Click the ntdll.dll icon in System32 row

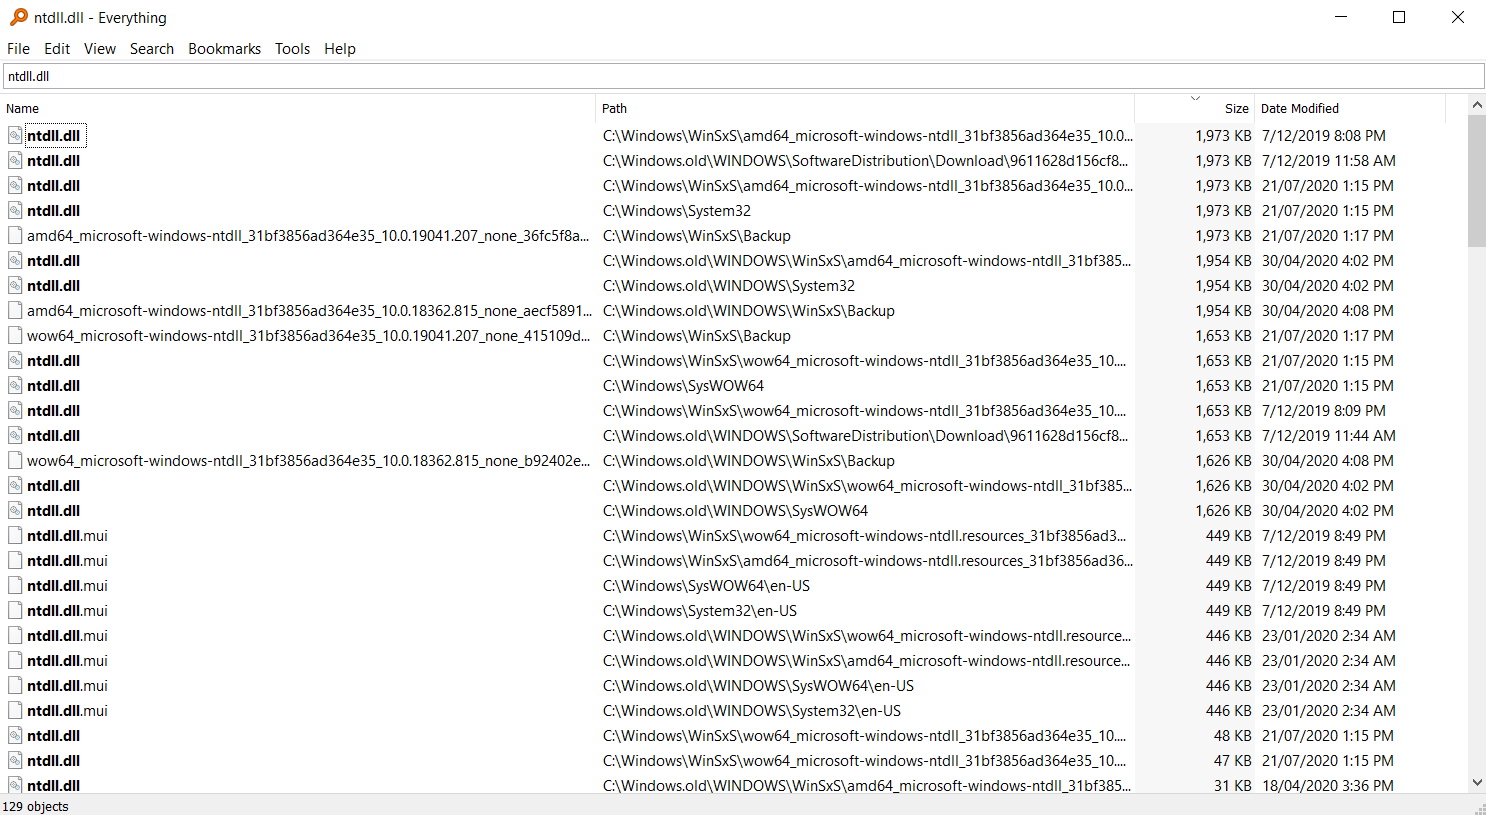tap(15, 211)
